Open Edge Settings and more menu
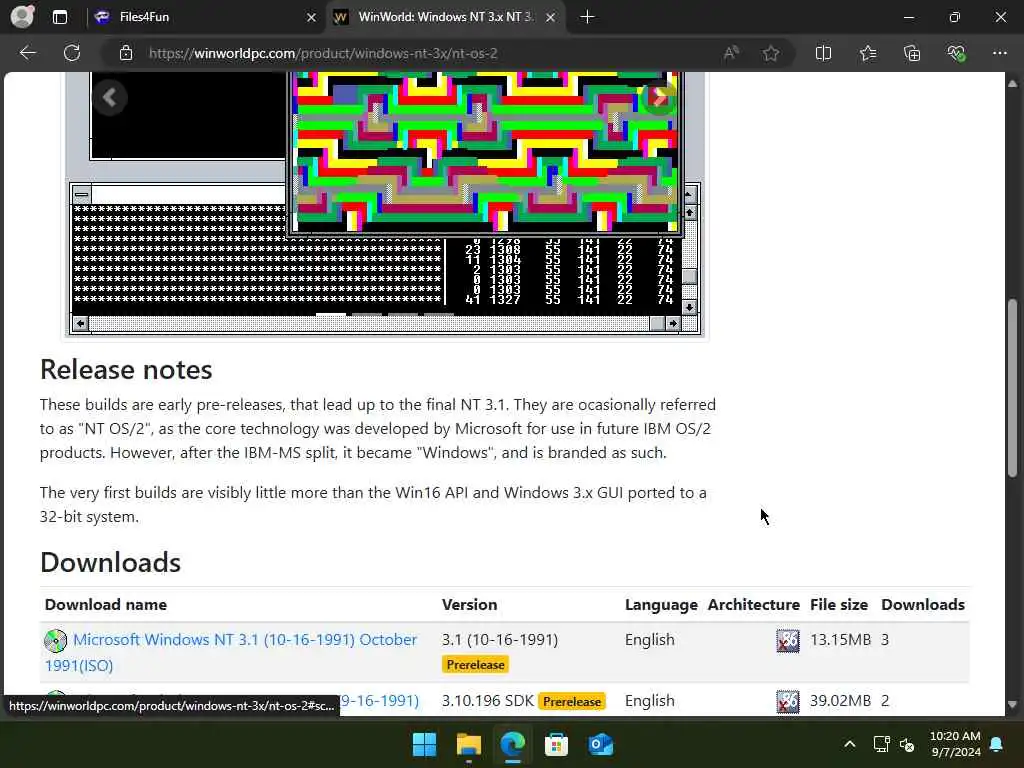 coord(1000,53)
